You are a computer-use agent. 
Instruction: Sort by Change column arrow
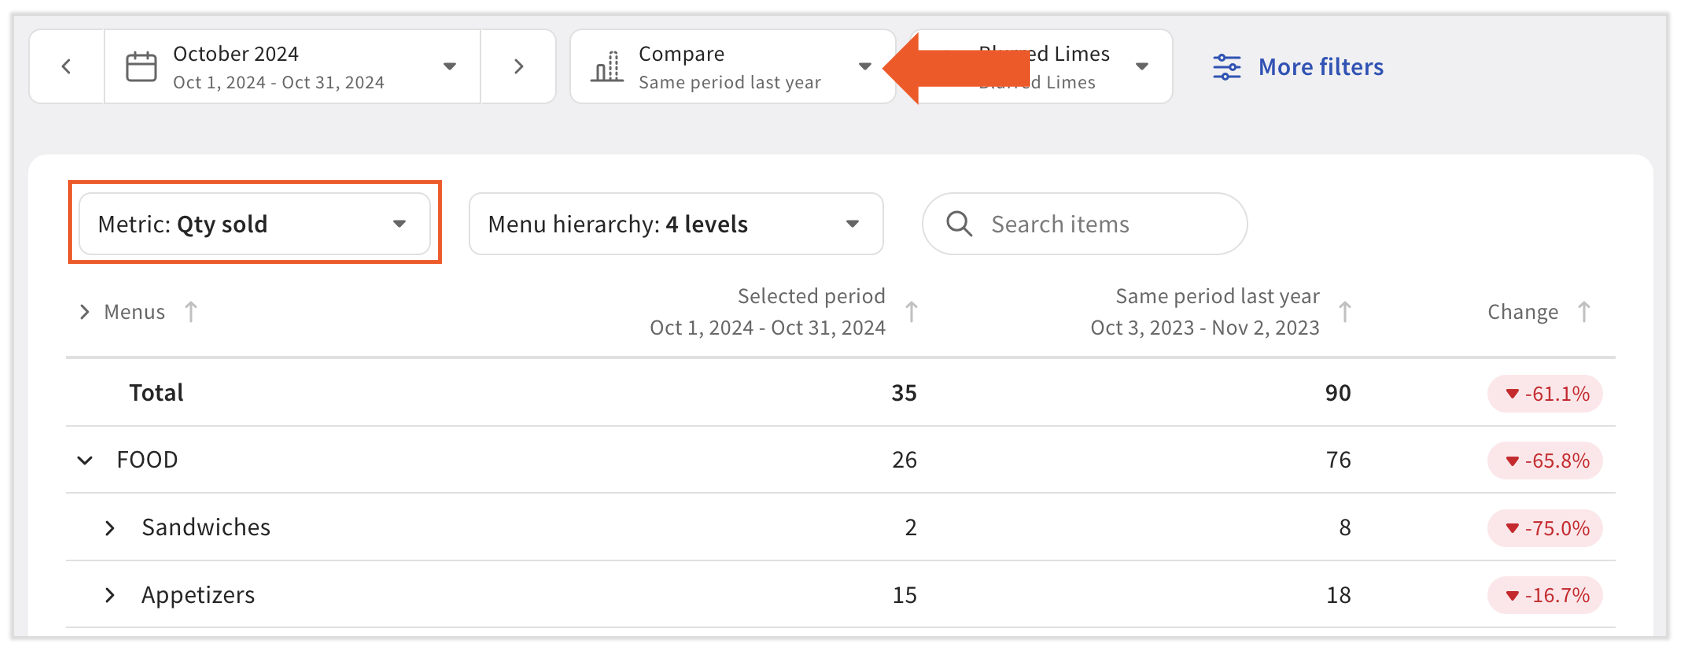pos(1584,312)
